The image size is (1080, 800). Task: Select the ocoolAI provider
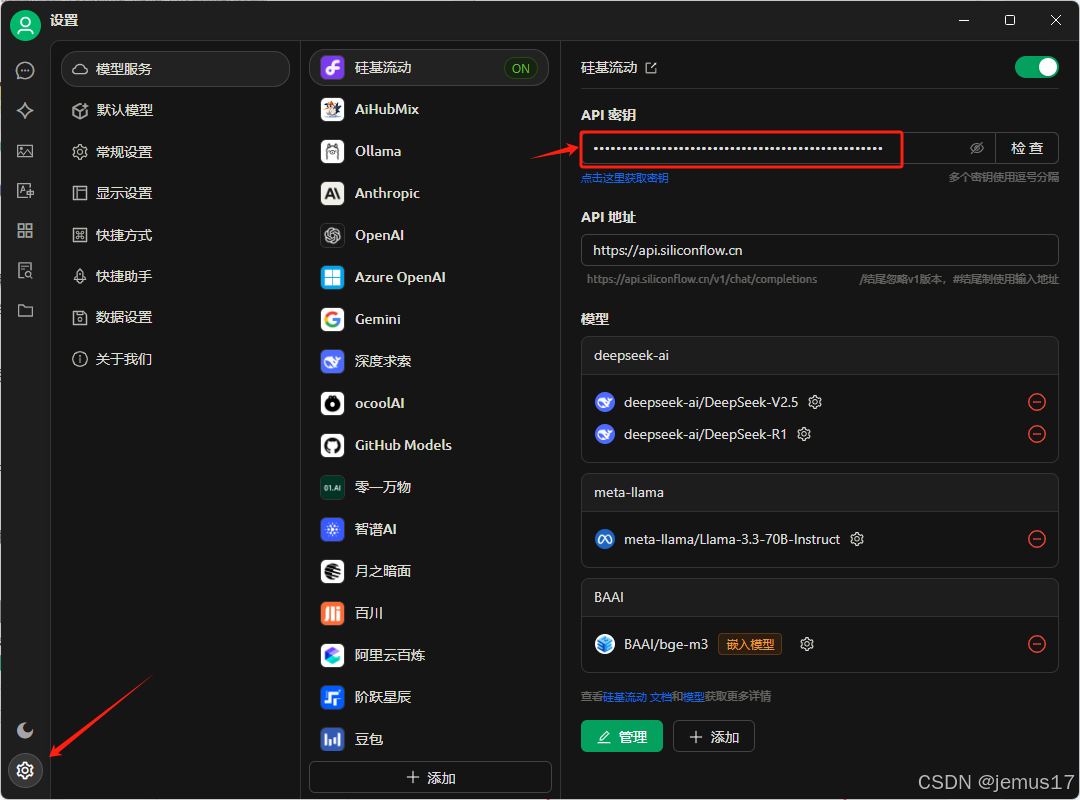[429, 403]
